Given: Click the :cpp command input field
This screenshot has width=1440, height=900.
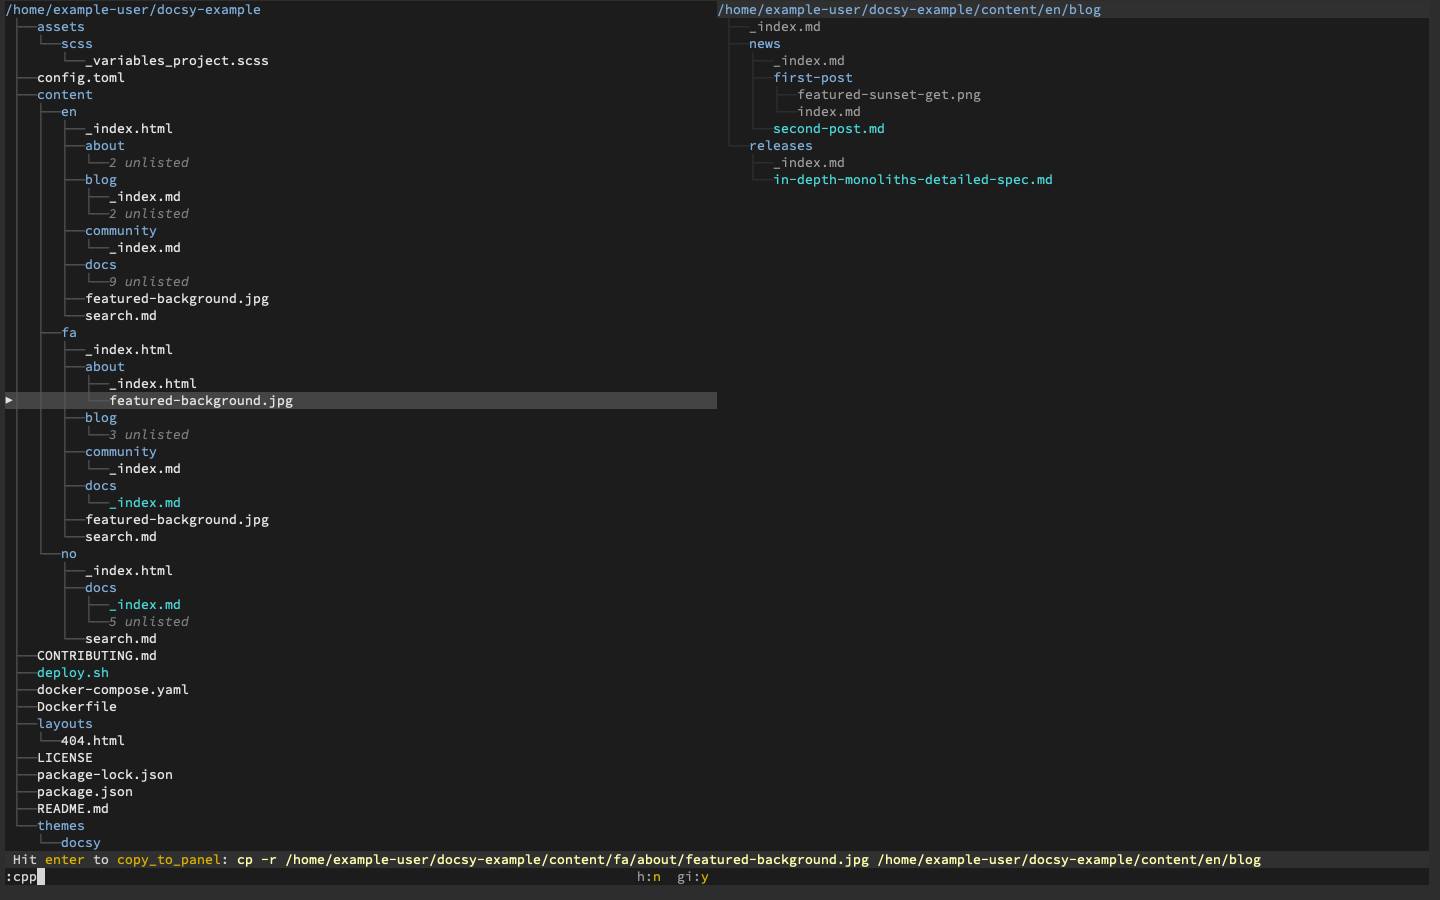Looking at the screenshot, I should pyautogui.click(x=24, y=877).
